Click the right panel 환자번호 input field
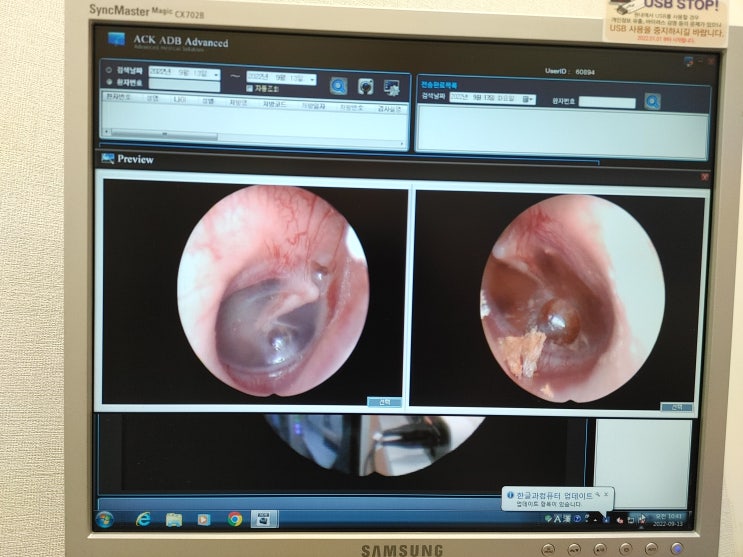This screenshot has height=557, width=743. click(607, 102)
